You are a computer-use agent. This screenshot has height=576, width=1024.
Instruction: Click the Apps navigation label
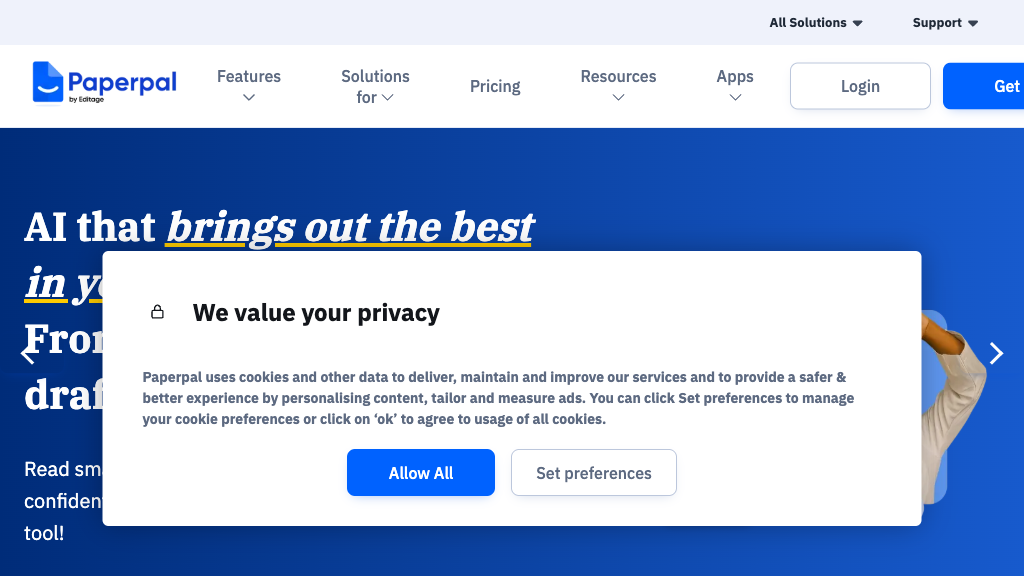pos(735,76)
